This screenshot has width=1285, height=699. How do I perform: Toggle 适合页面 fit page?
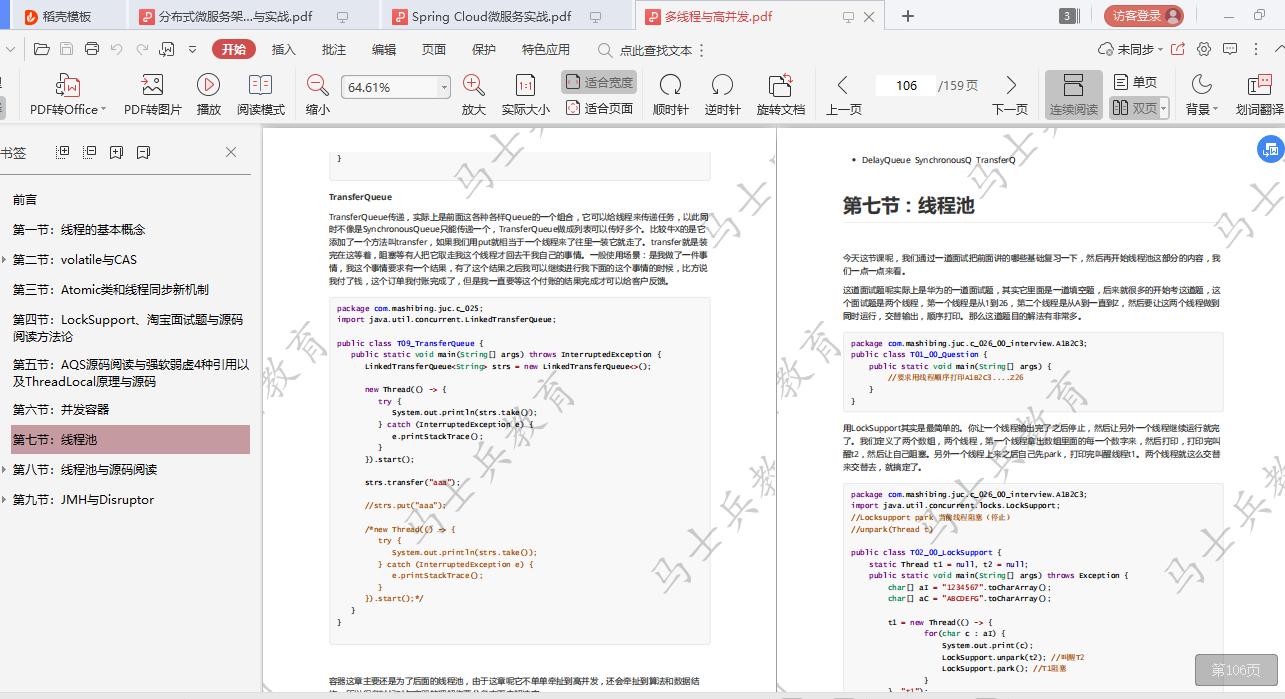[599, 108]
